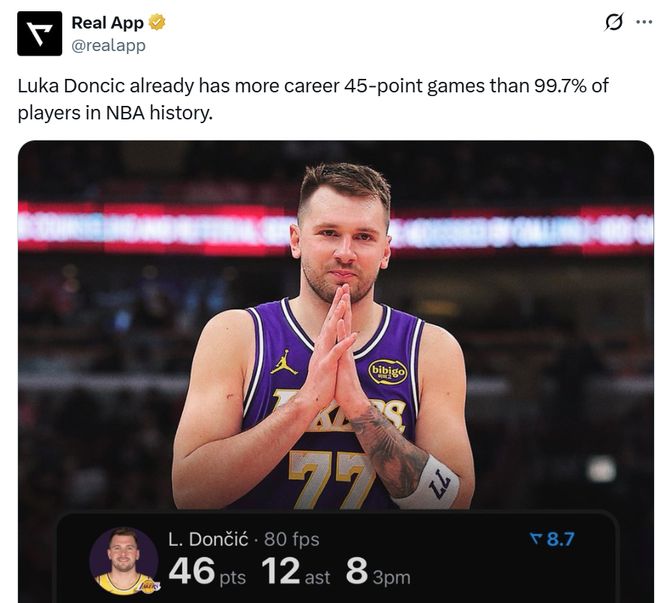Select the L. Dončić name in stat card
Image resolution: width=660 pixels, height=603 pixels.
pos(207,539)
